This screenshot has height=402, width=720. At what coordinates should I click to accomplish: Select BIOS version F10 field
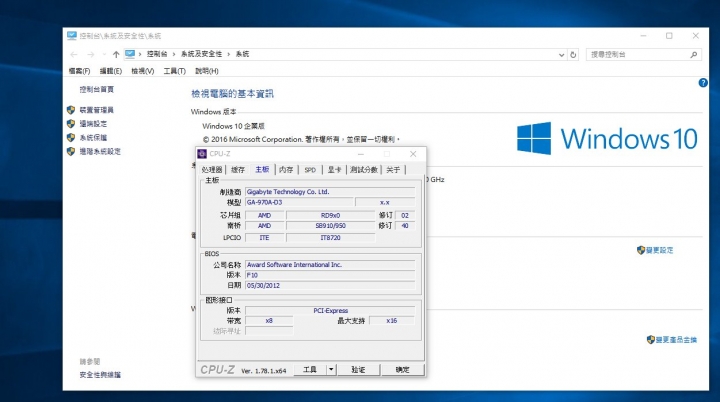pos(330,275)
